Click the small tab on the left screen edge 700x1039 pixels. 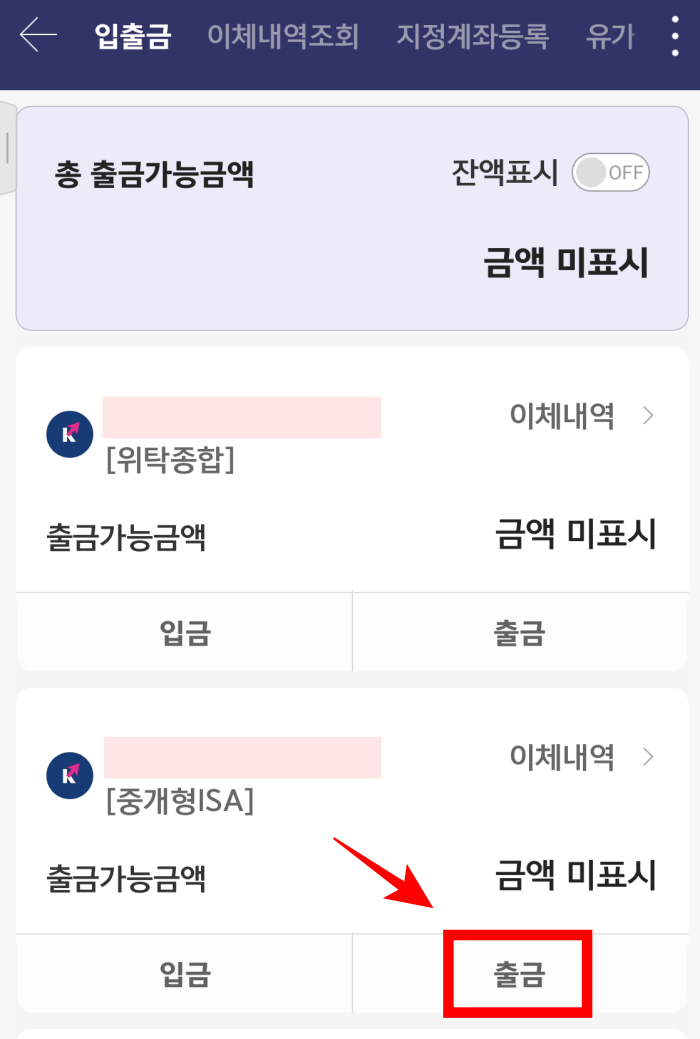pos(5,150)
